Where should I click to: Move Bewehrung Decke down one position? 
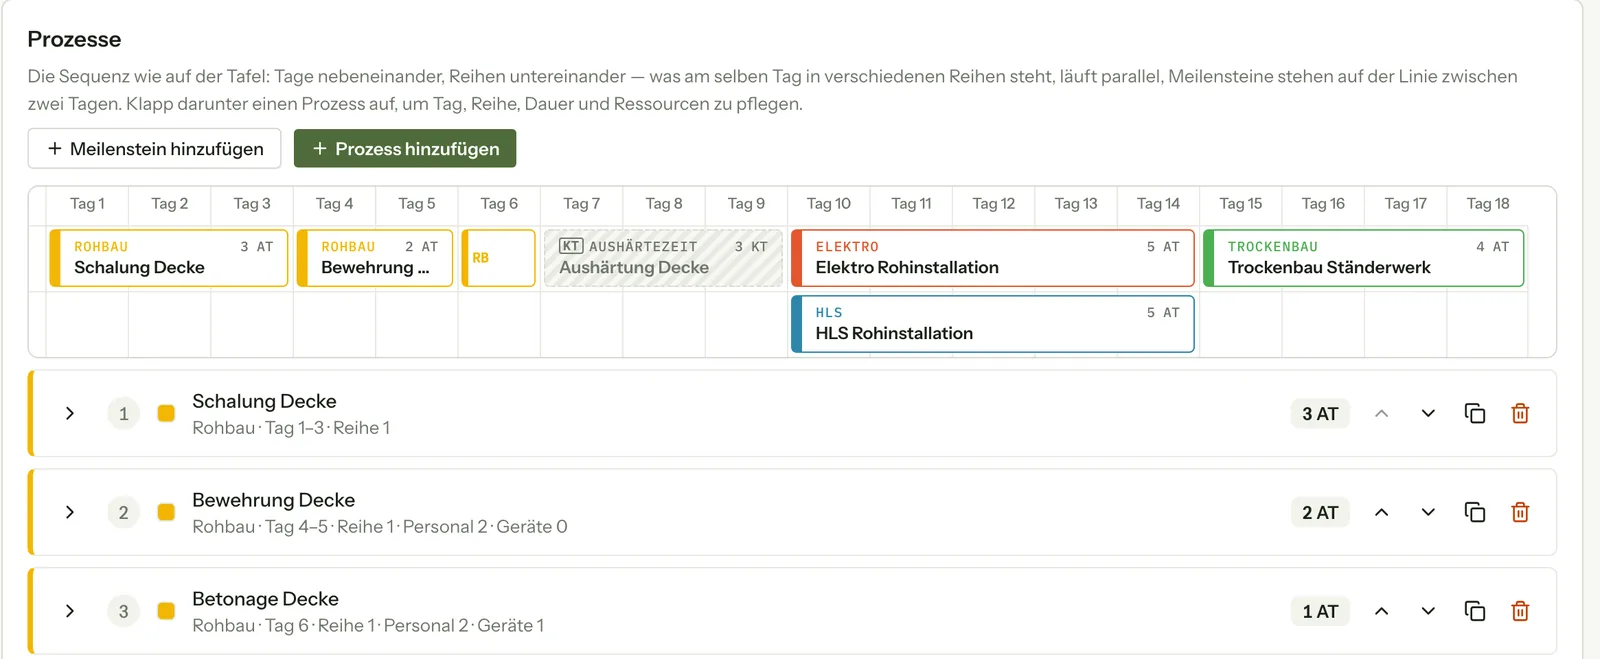point(1428,512)
